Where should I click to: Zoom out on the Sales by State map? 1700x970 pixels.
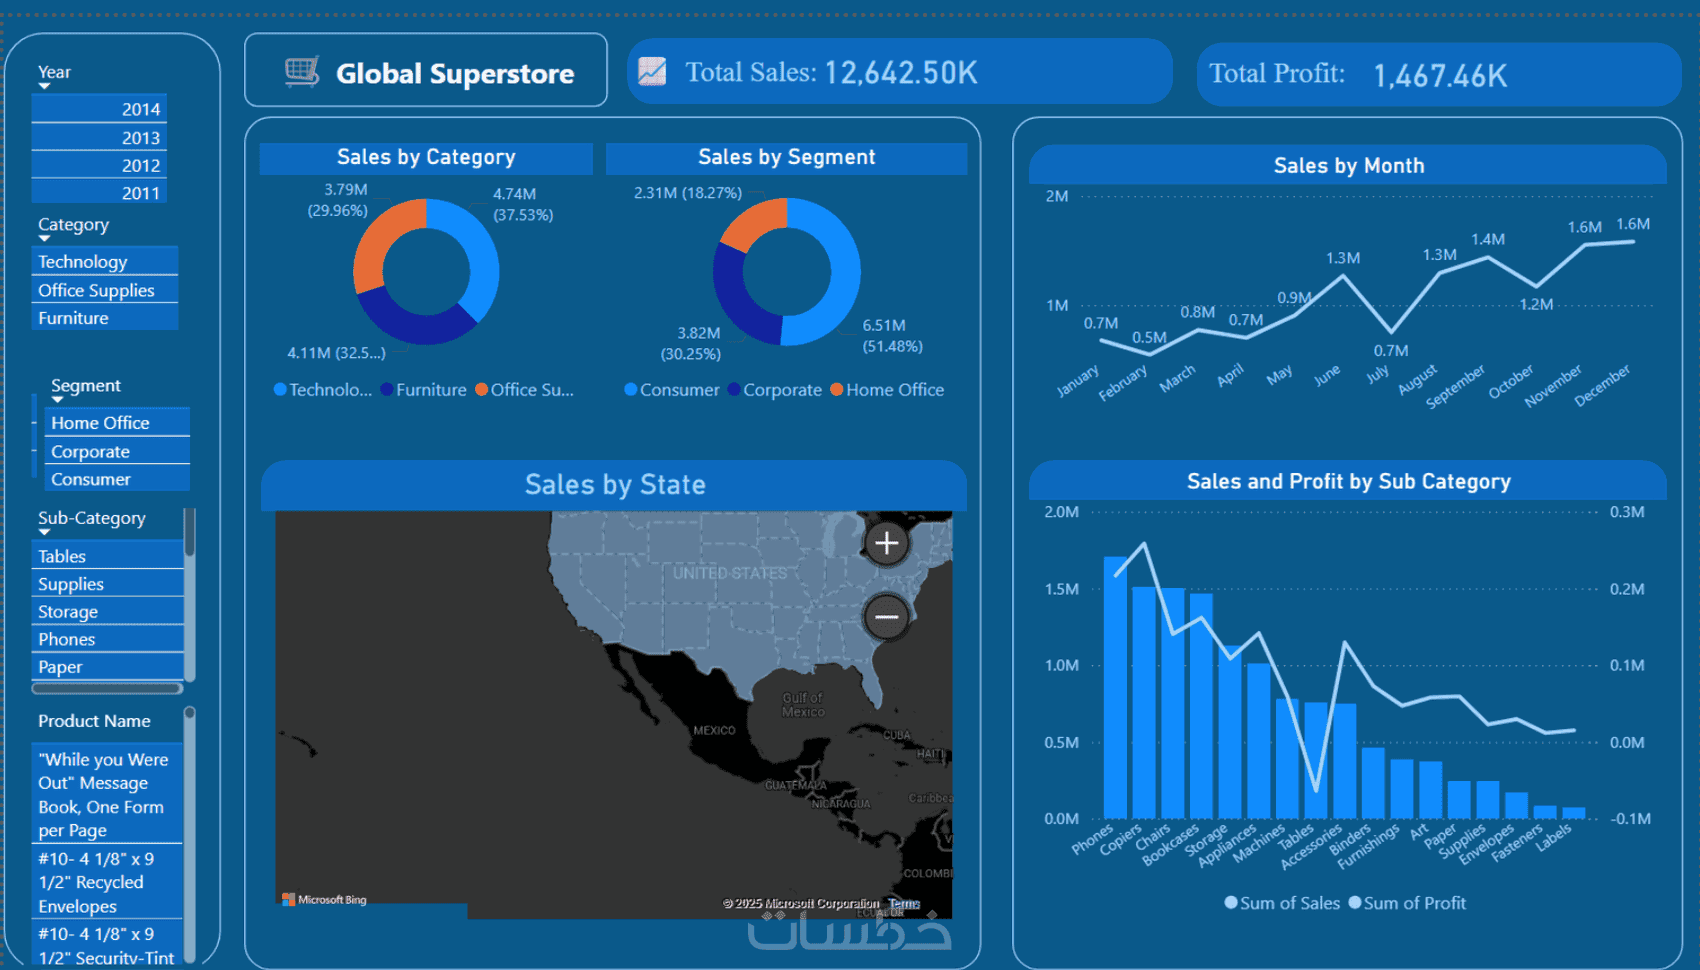coord(886,617)
